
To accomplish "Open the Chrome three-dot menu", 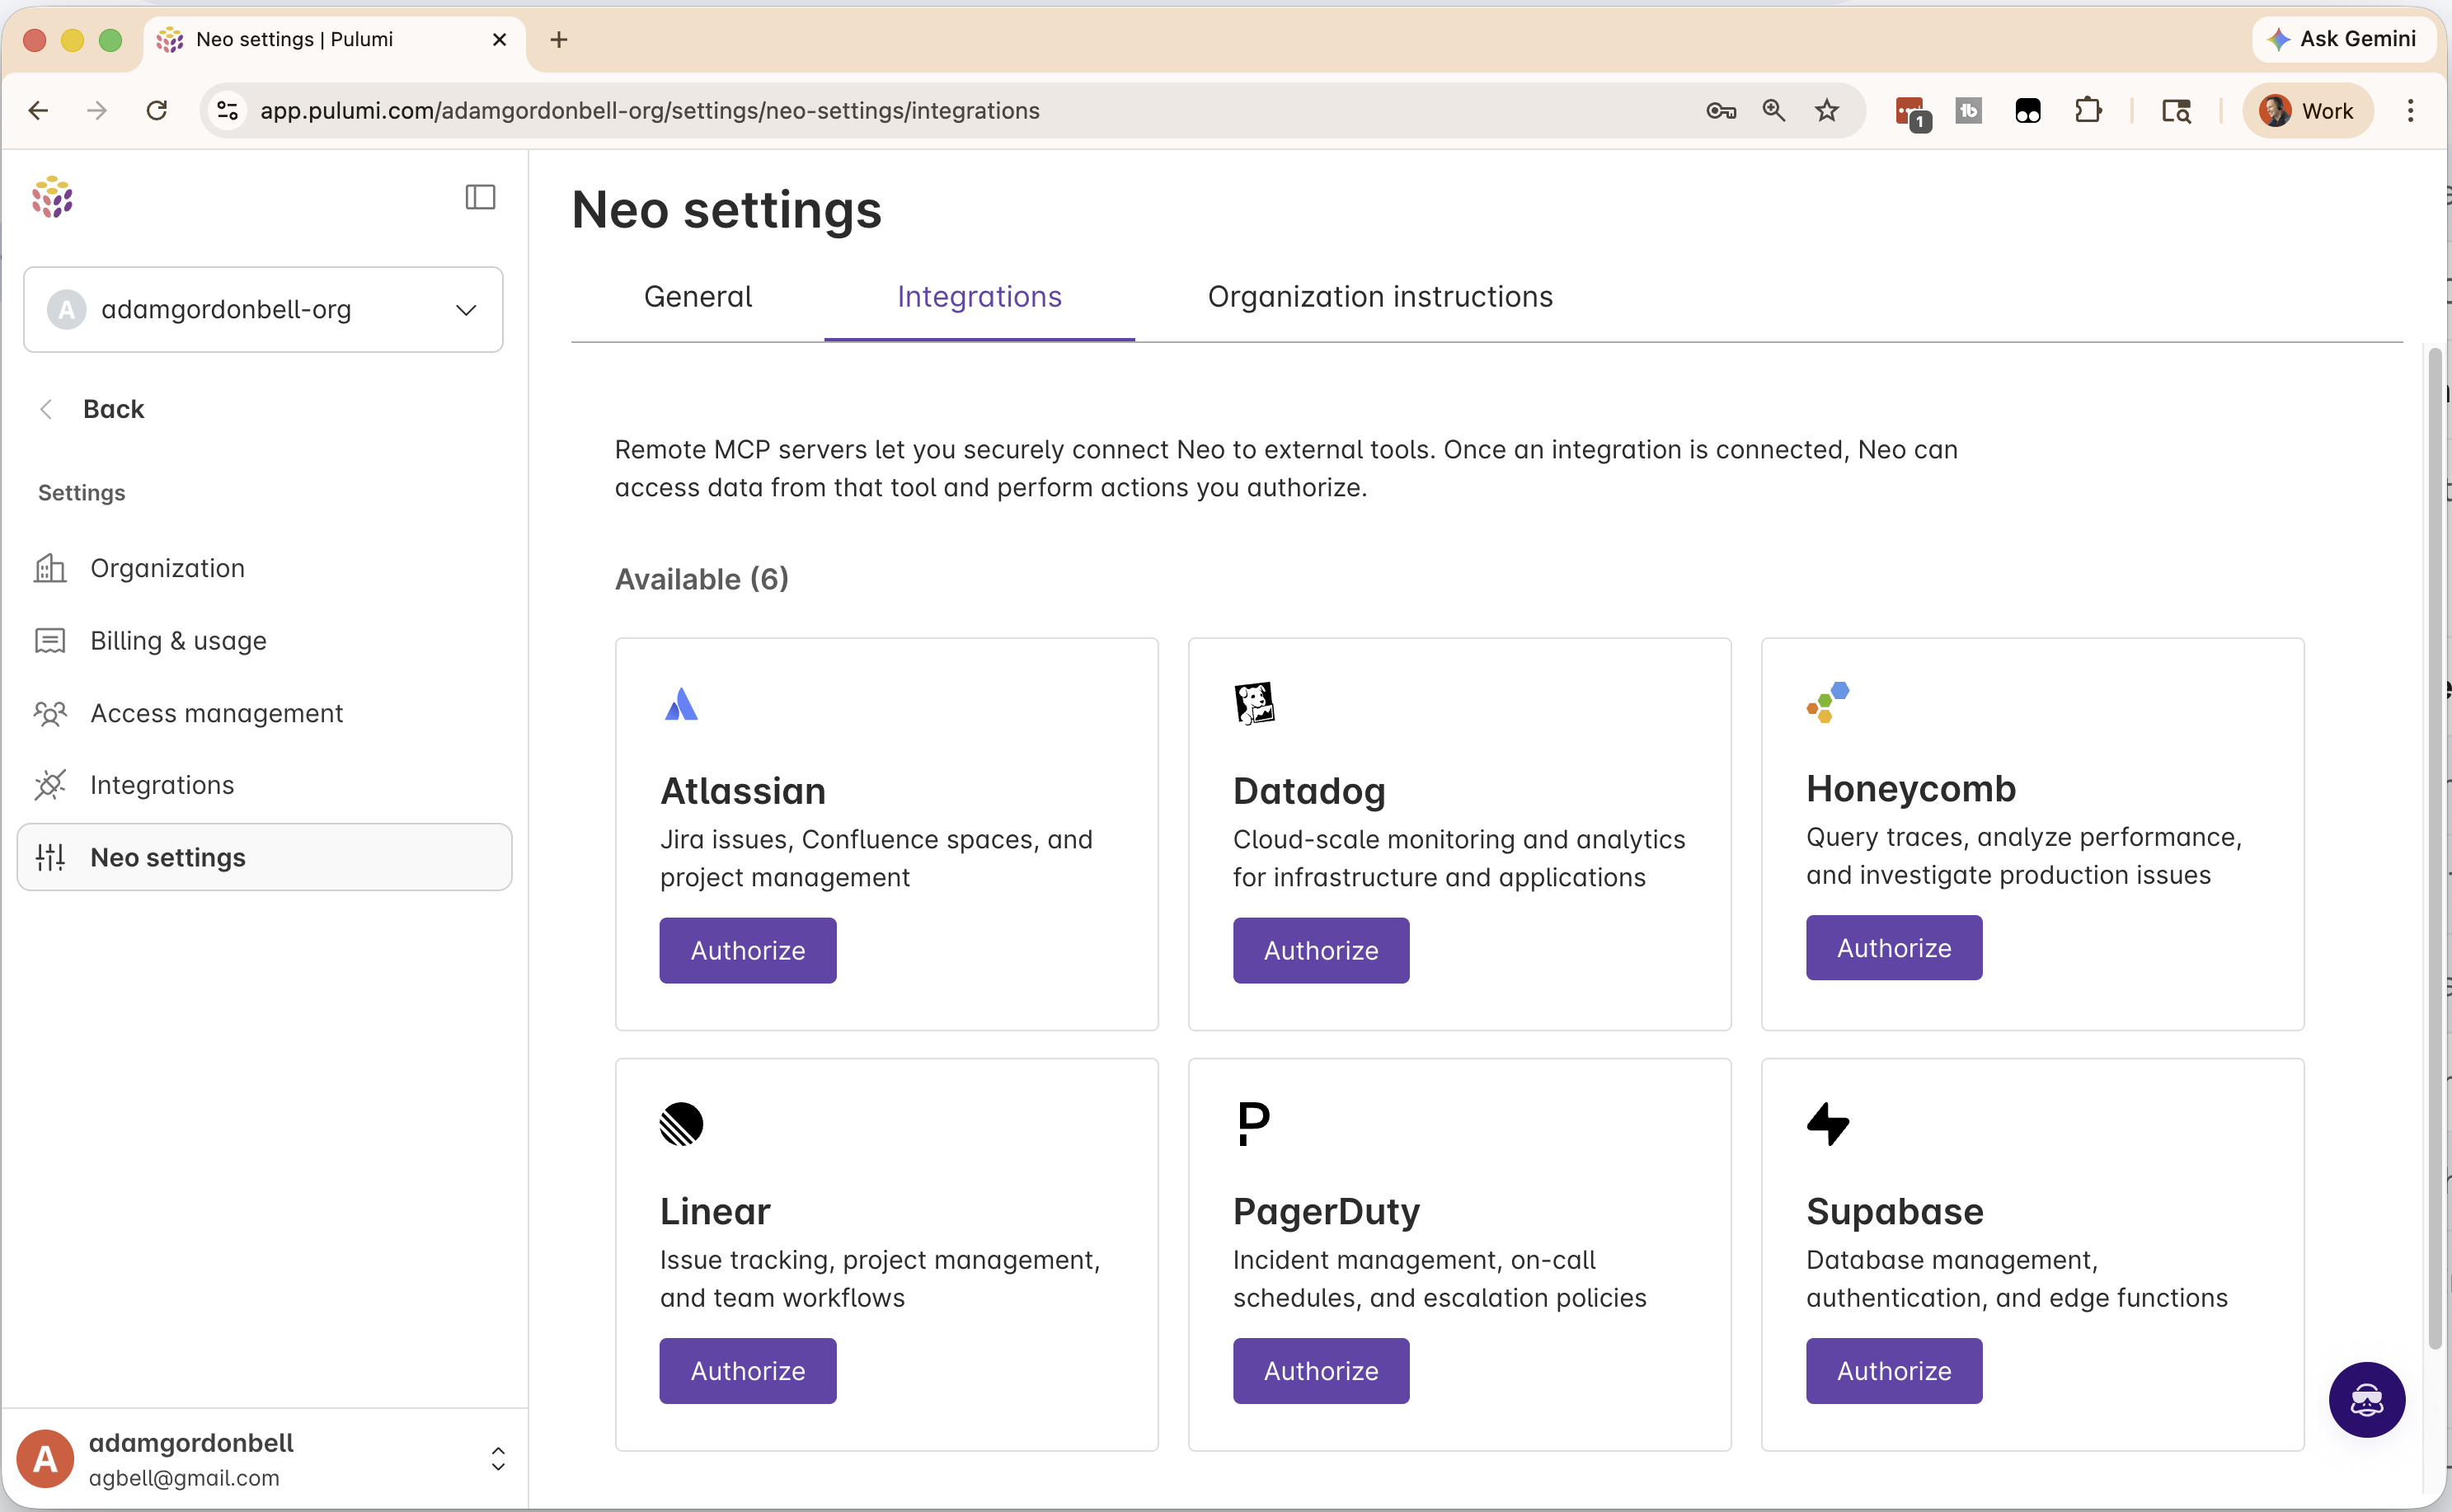I will tap(2410, 110).
